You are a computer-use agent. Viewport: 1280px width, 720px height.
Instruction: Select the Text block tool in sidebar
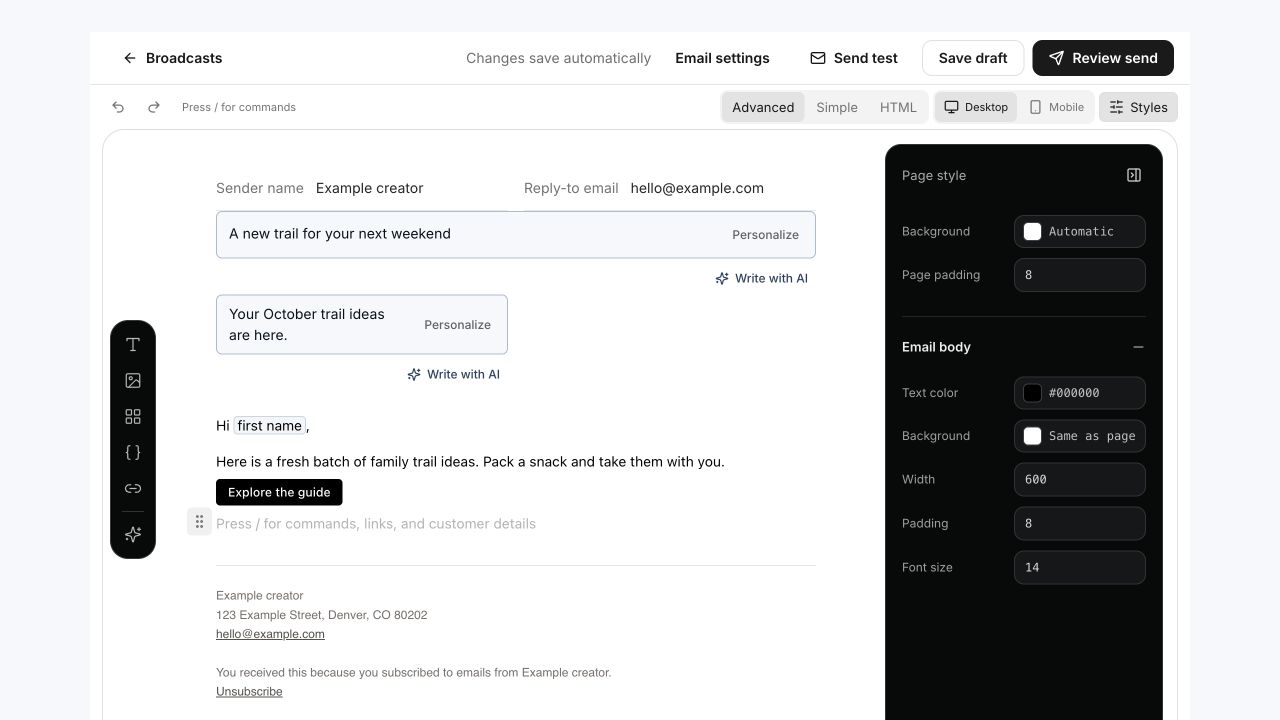tap(133, 345)
